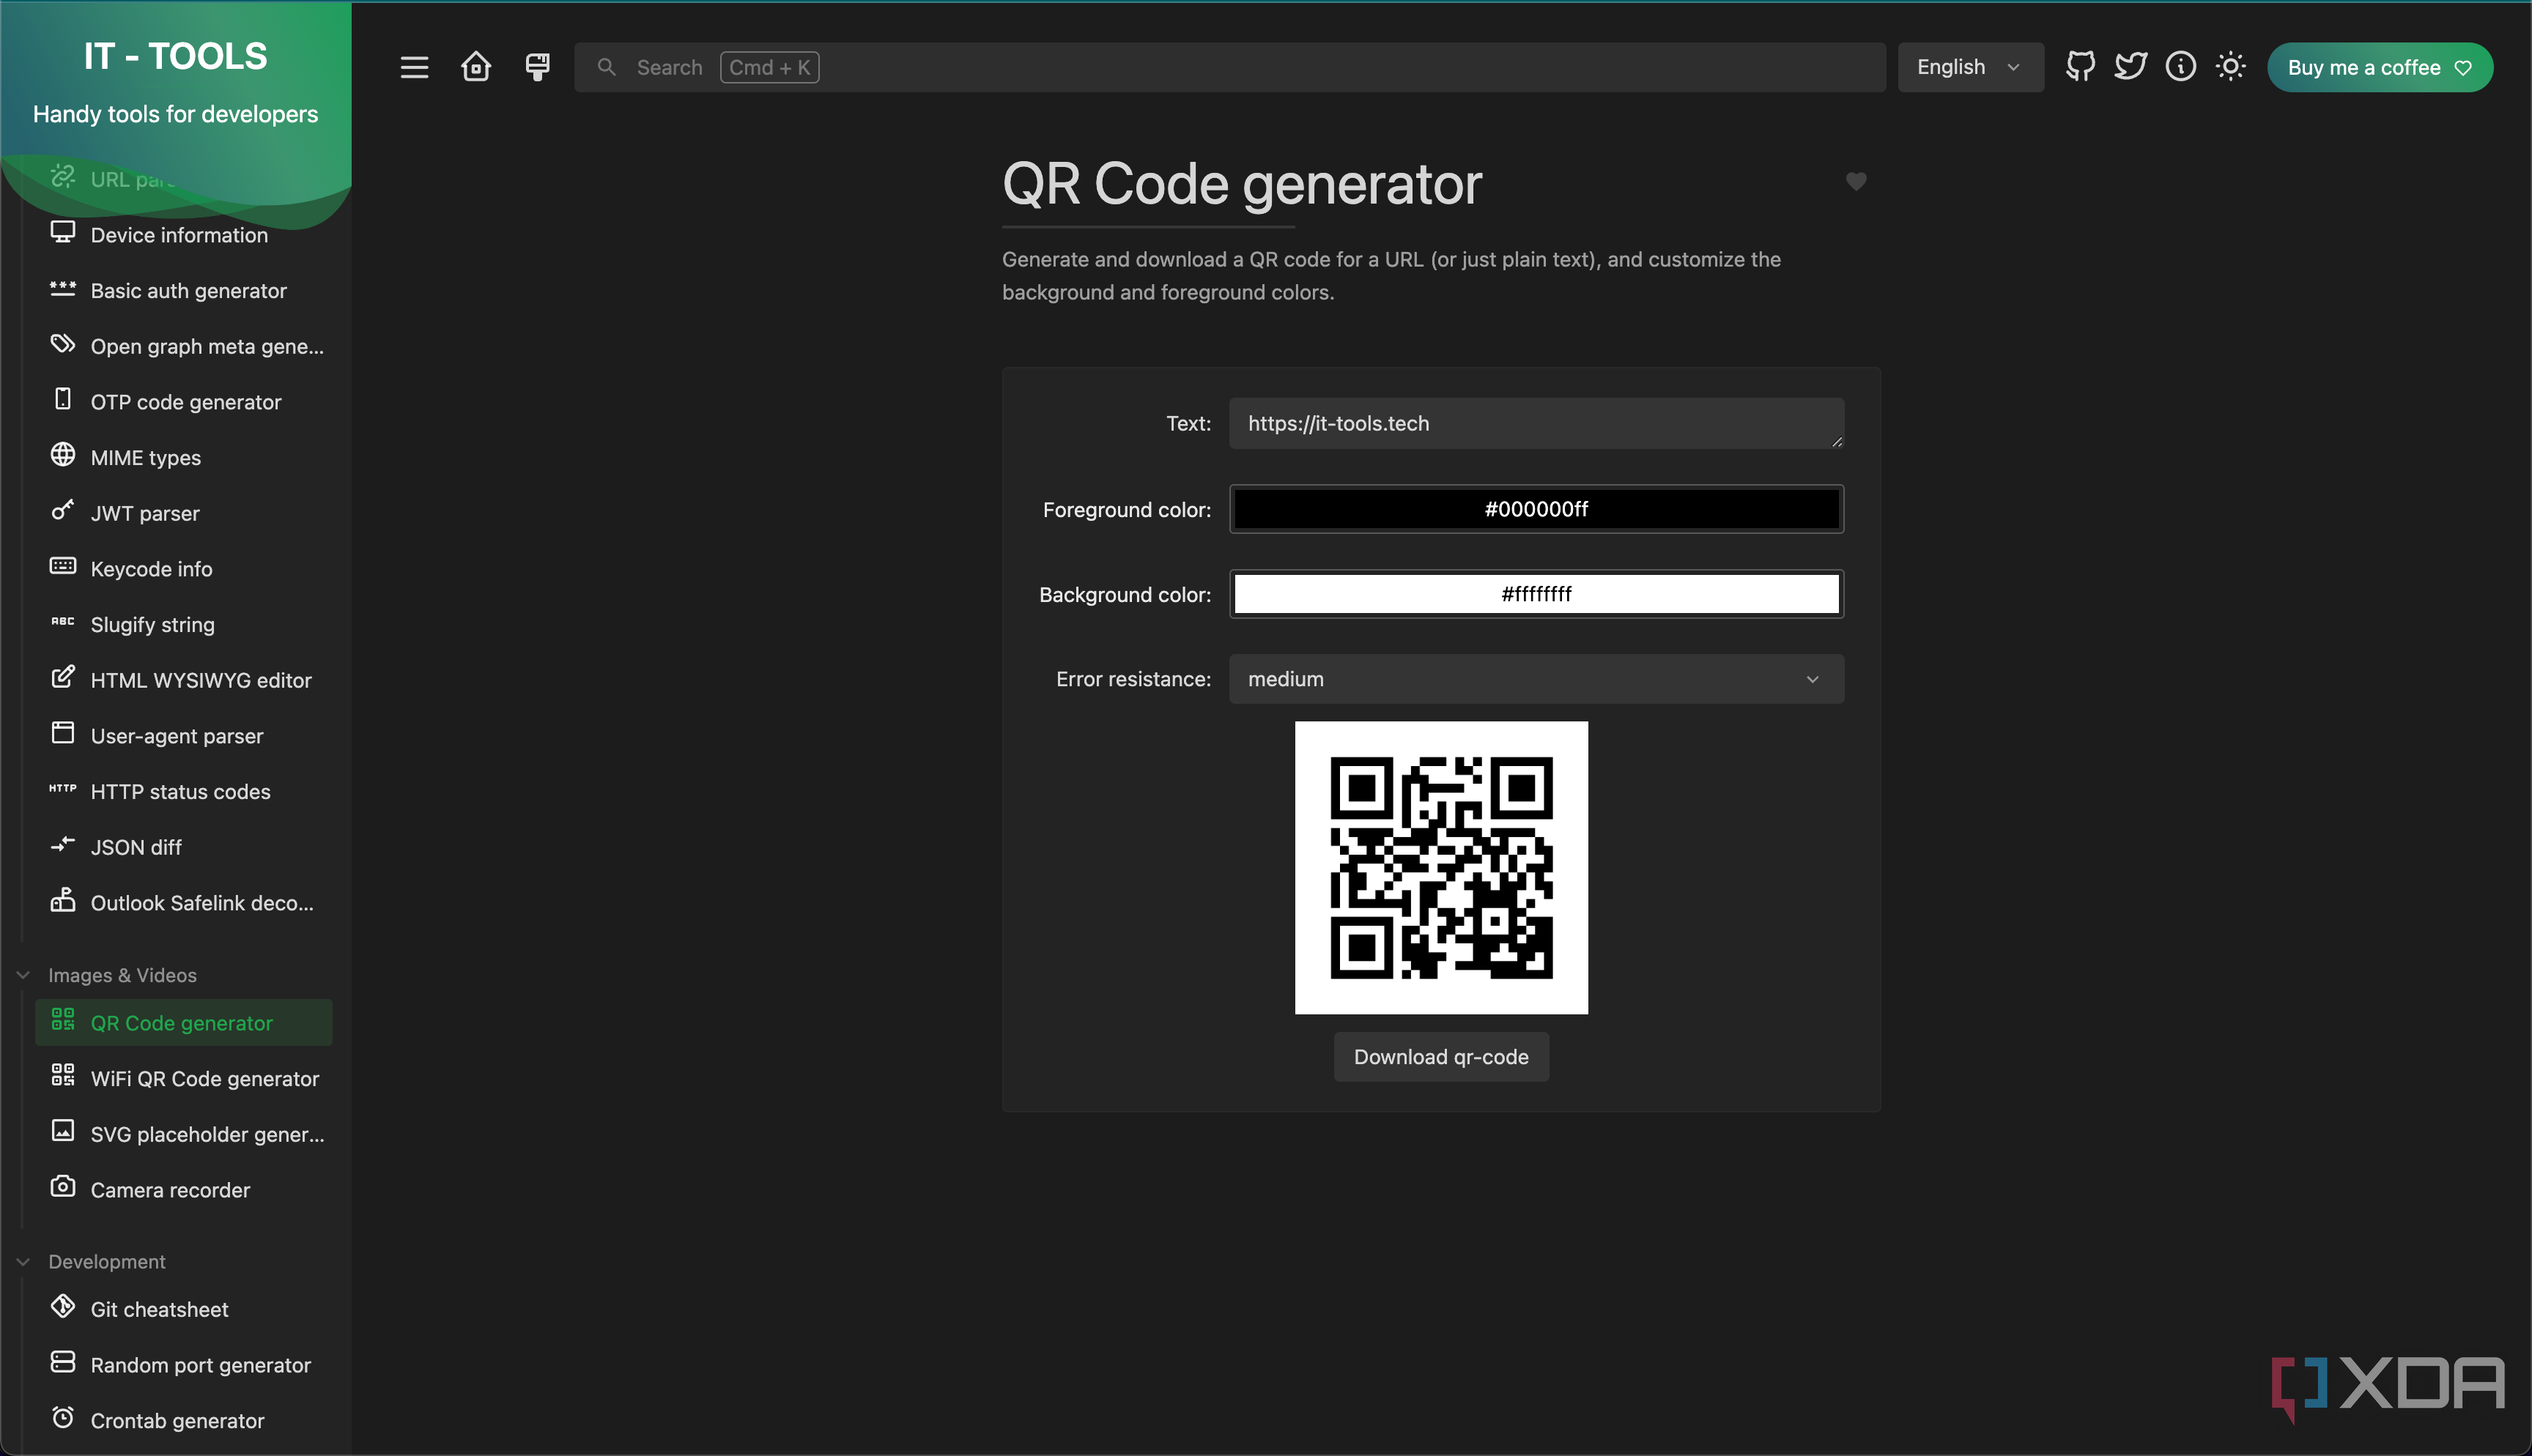Image resolution: width=2532 pixels, height=1456 pixels.
Task: Open the GitHub repository icon
Action: click(x=2080, y=67)
